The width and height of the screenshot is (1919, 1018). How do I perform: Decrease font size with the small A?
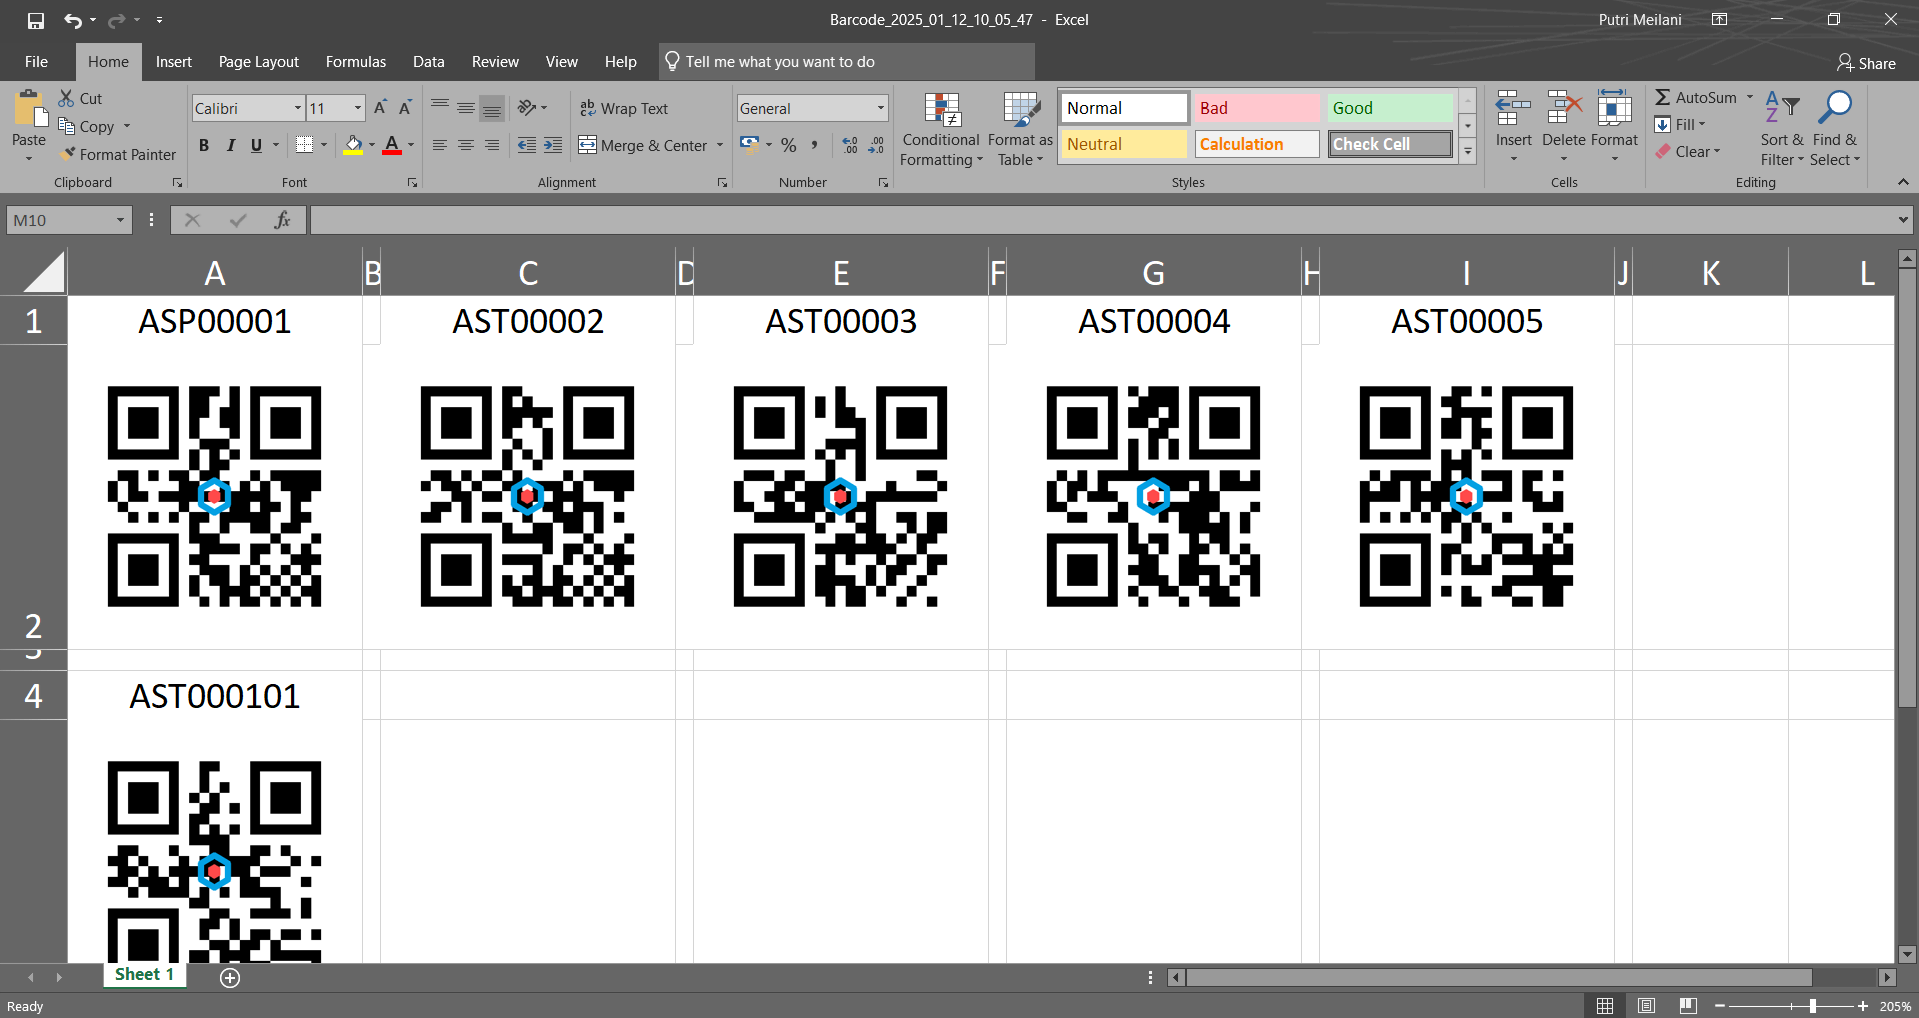pyautogui.click(x=405, y=108)
